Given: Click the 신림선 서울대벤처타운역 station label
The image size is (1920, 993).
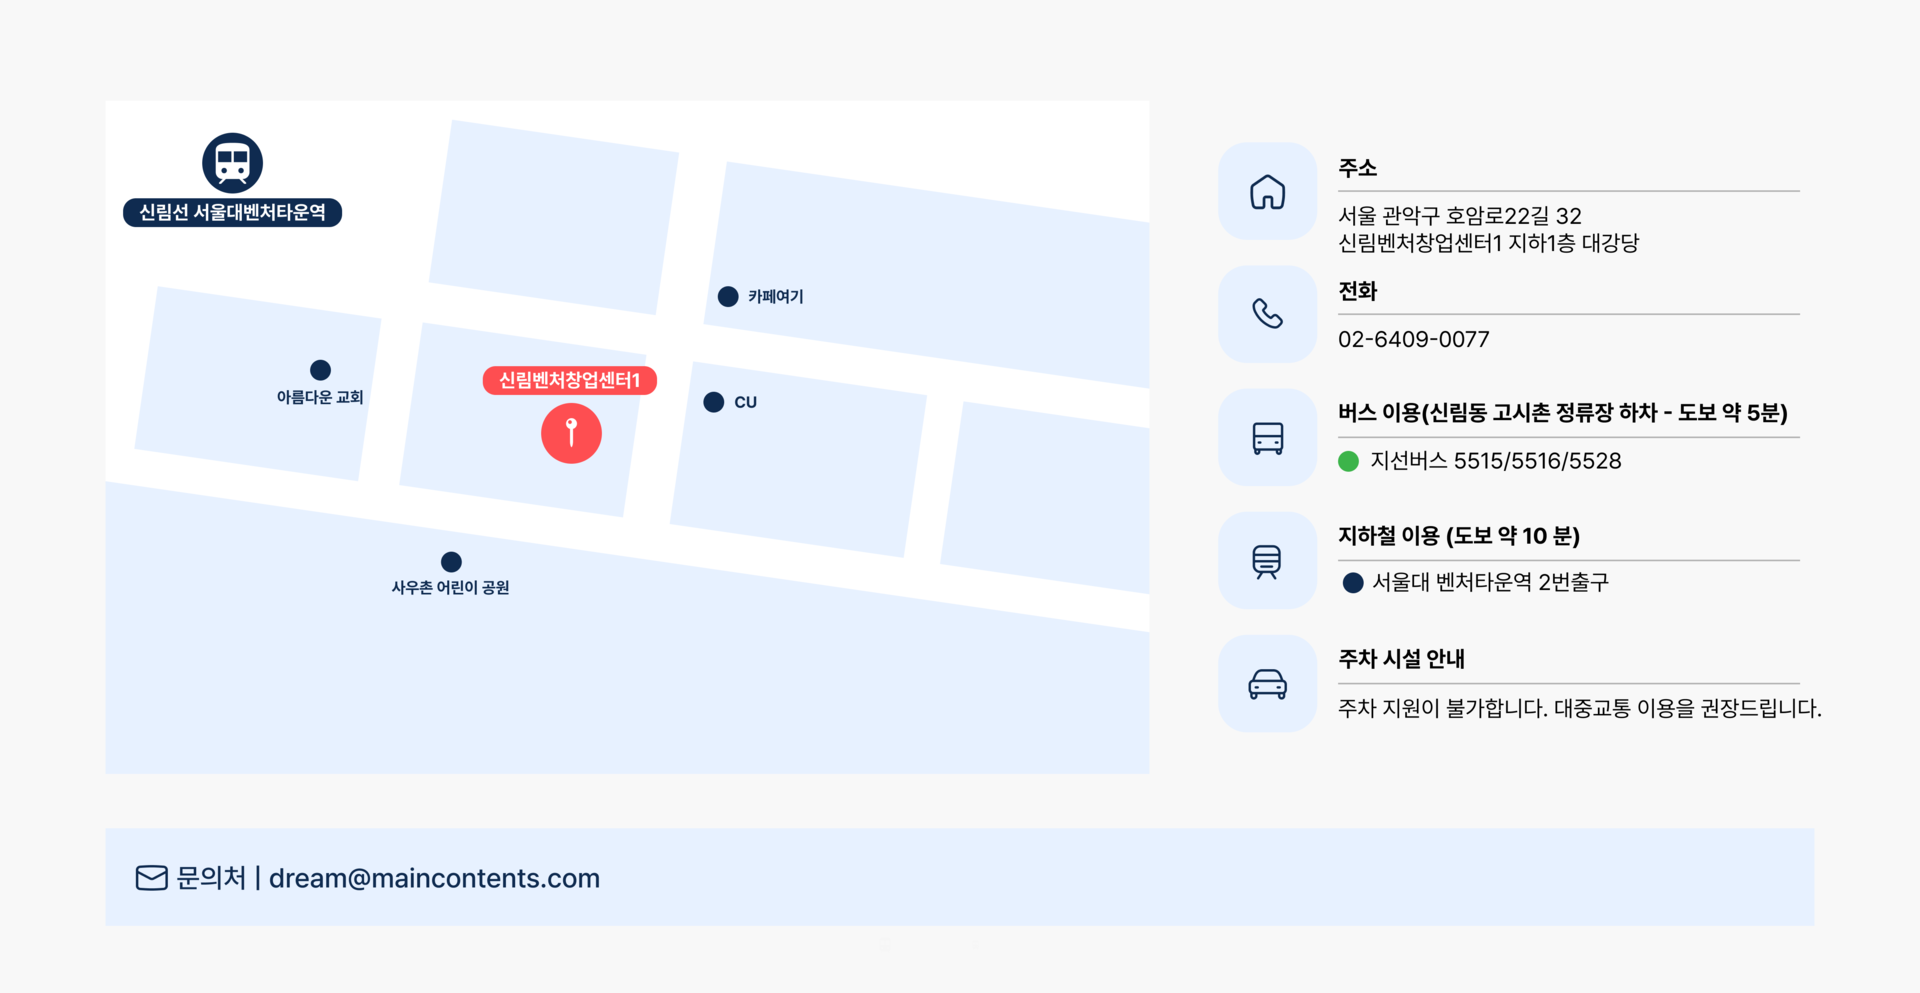Looking at the screenshot, I should (232, 212).
